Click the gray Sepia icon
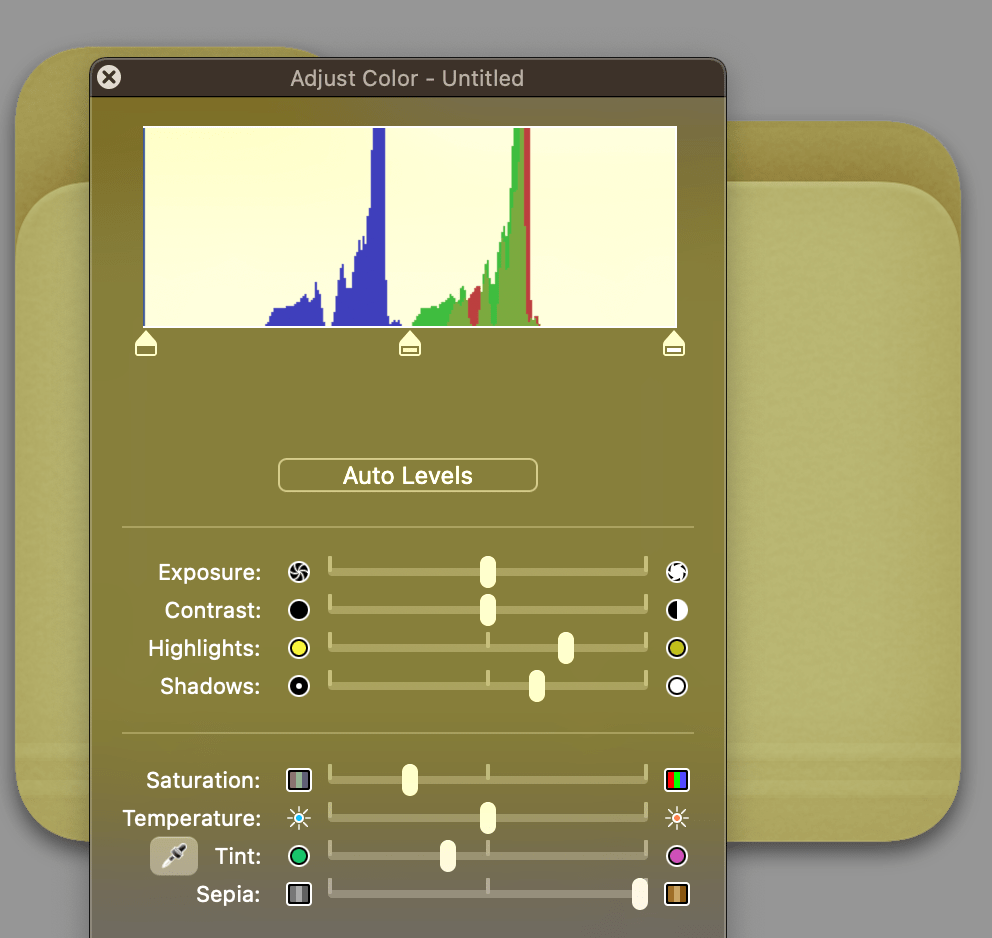 click(x=299, y=894)
